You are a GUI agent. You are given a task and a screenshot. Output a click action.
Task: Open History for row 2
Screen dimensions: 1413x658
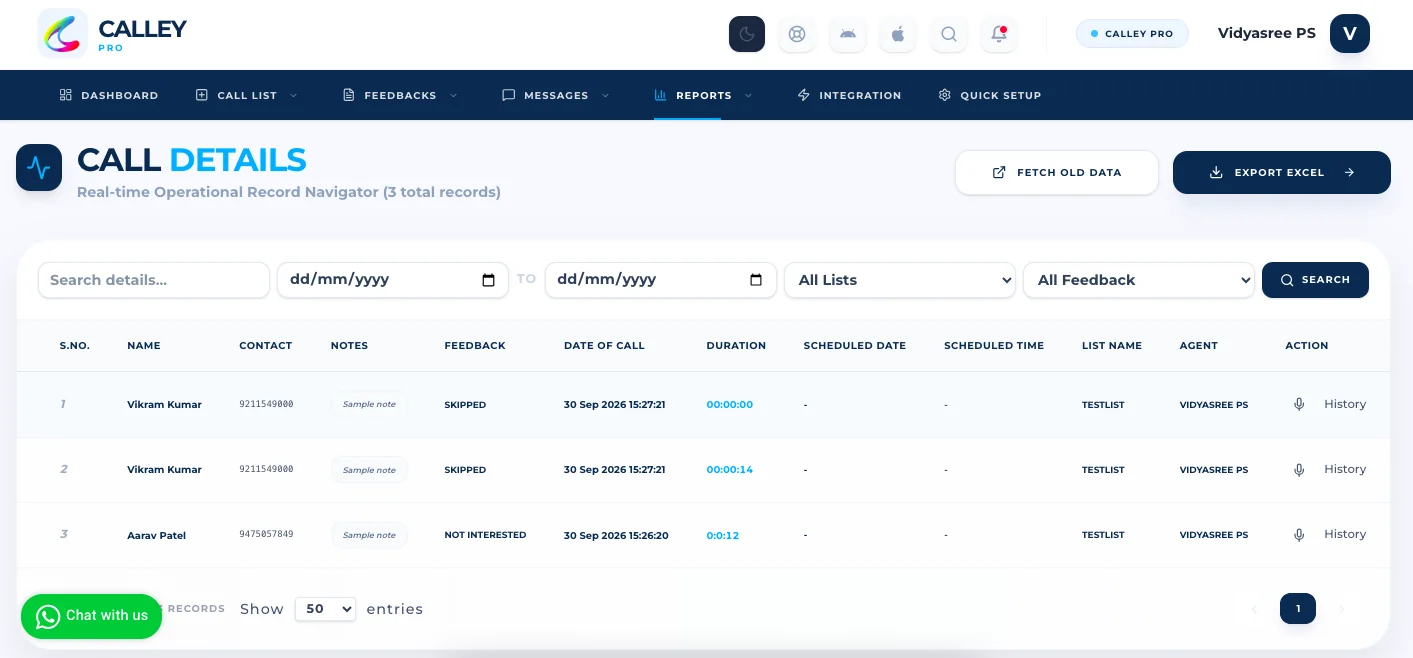(1345, 469)
